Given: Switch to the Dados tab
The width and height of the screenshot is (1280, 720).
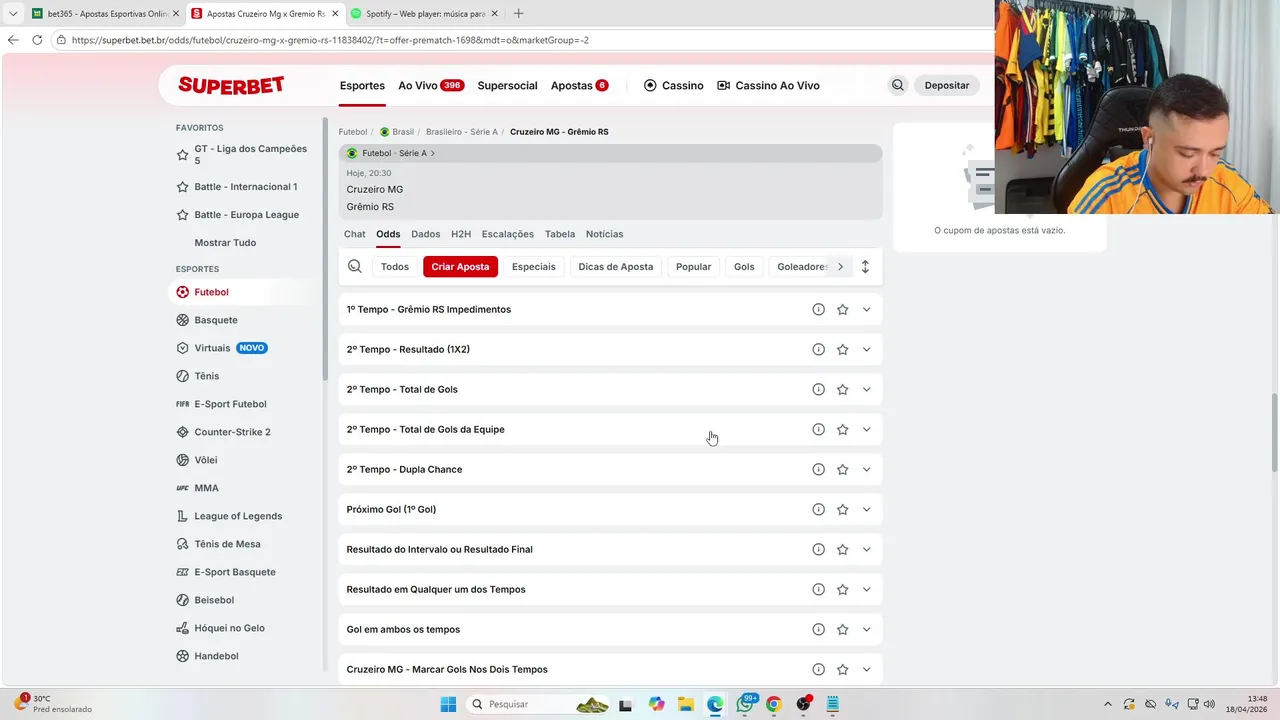Looking at the screenshot, I should [x=425, y=234].
